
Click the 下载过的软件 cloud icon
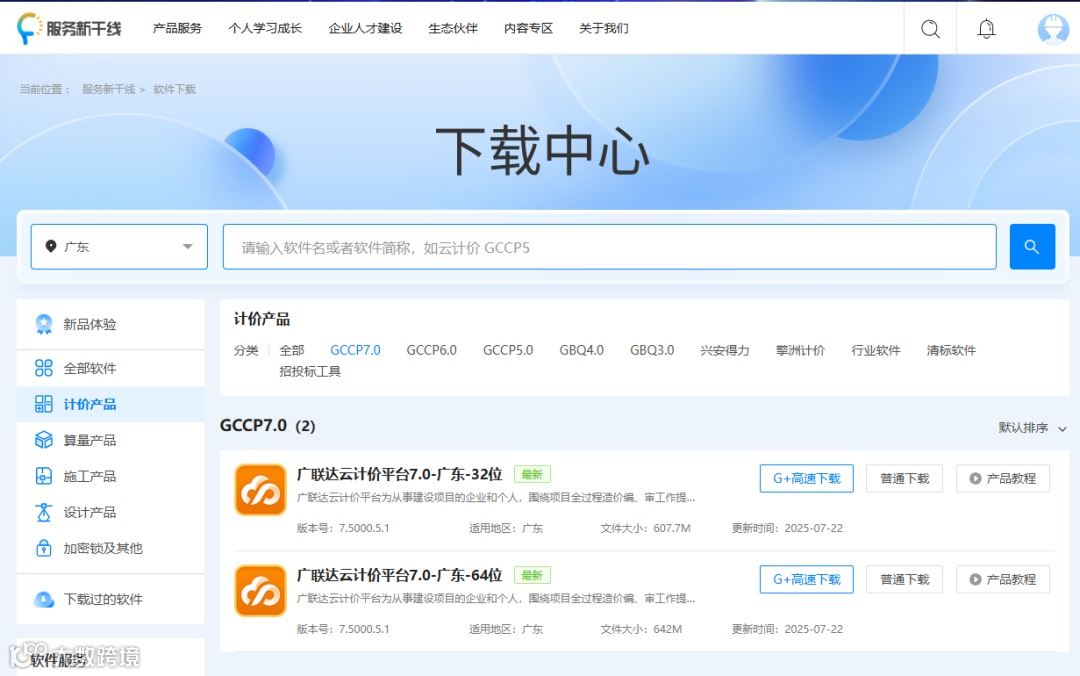[43, 599]
